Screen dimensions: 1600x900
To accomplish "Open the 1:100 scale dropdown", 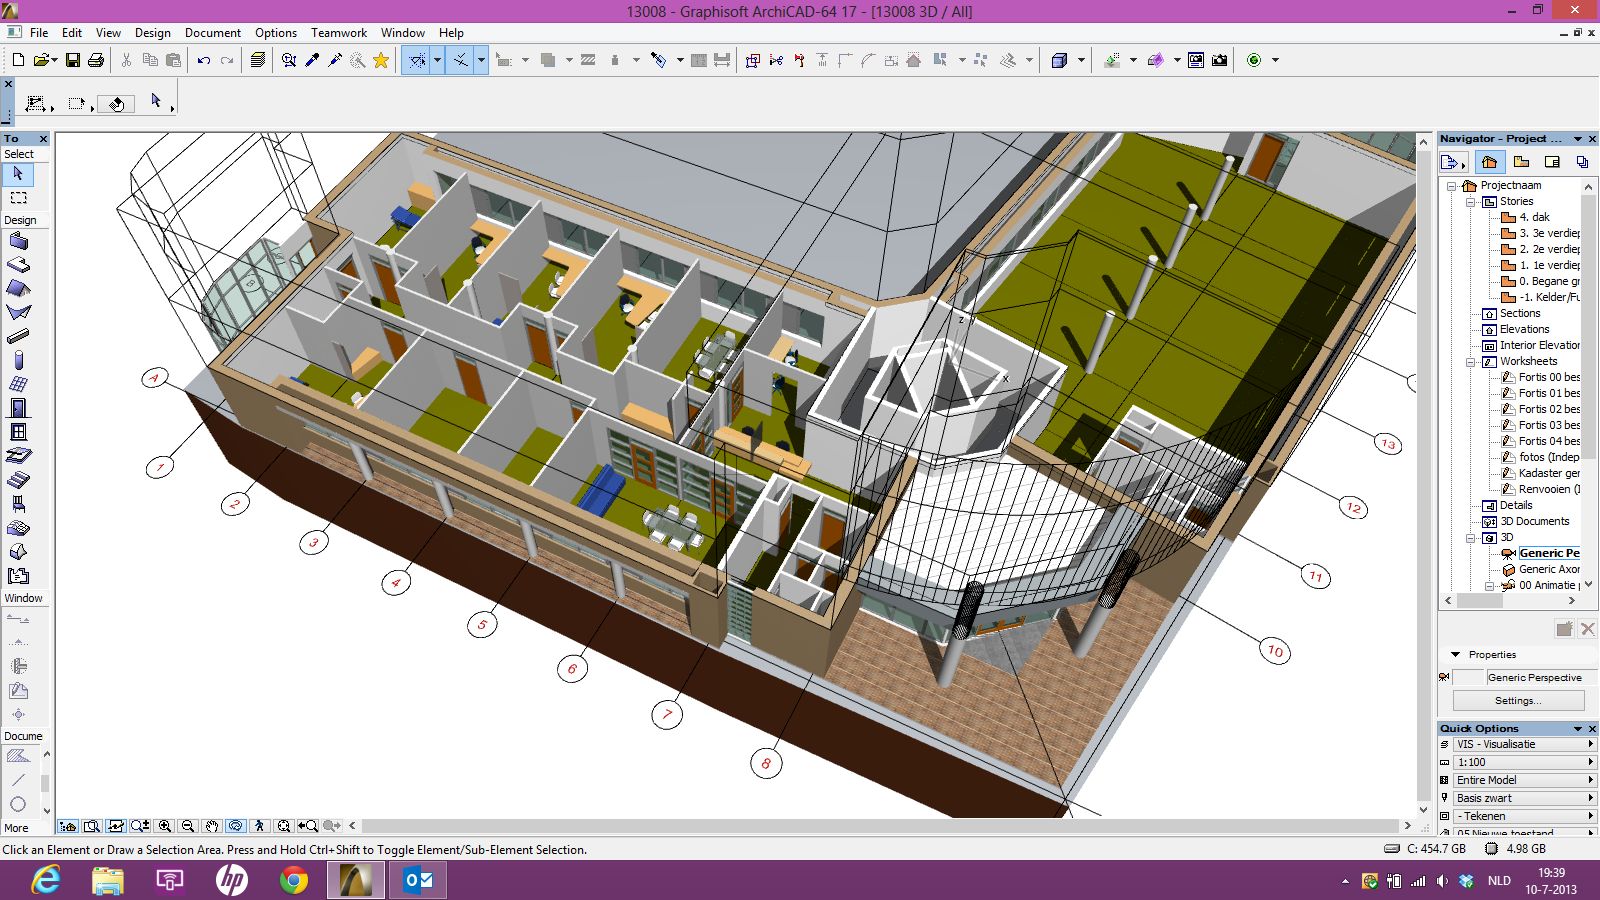I will 1523,762.
